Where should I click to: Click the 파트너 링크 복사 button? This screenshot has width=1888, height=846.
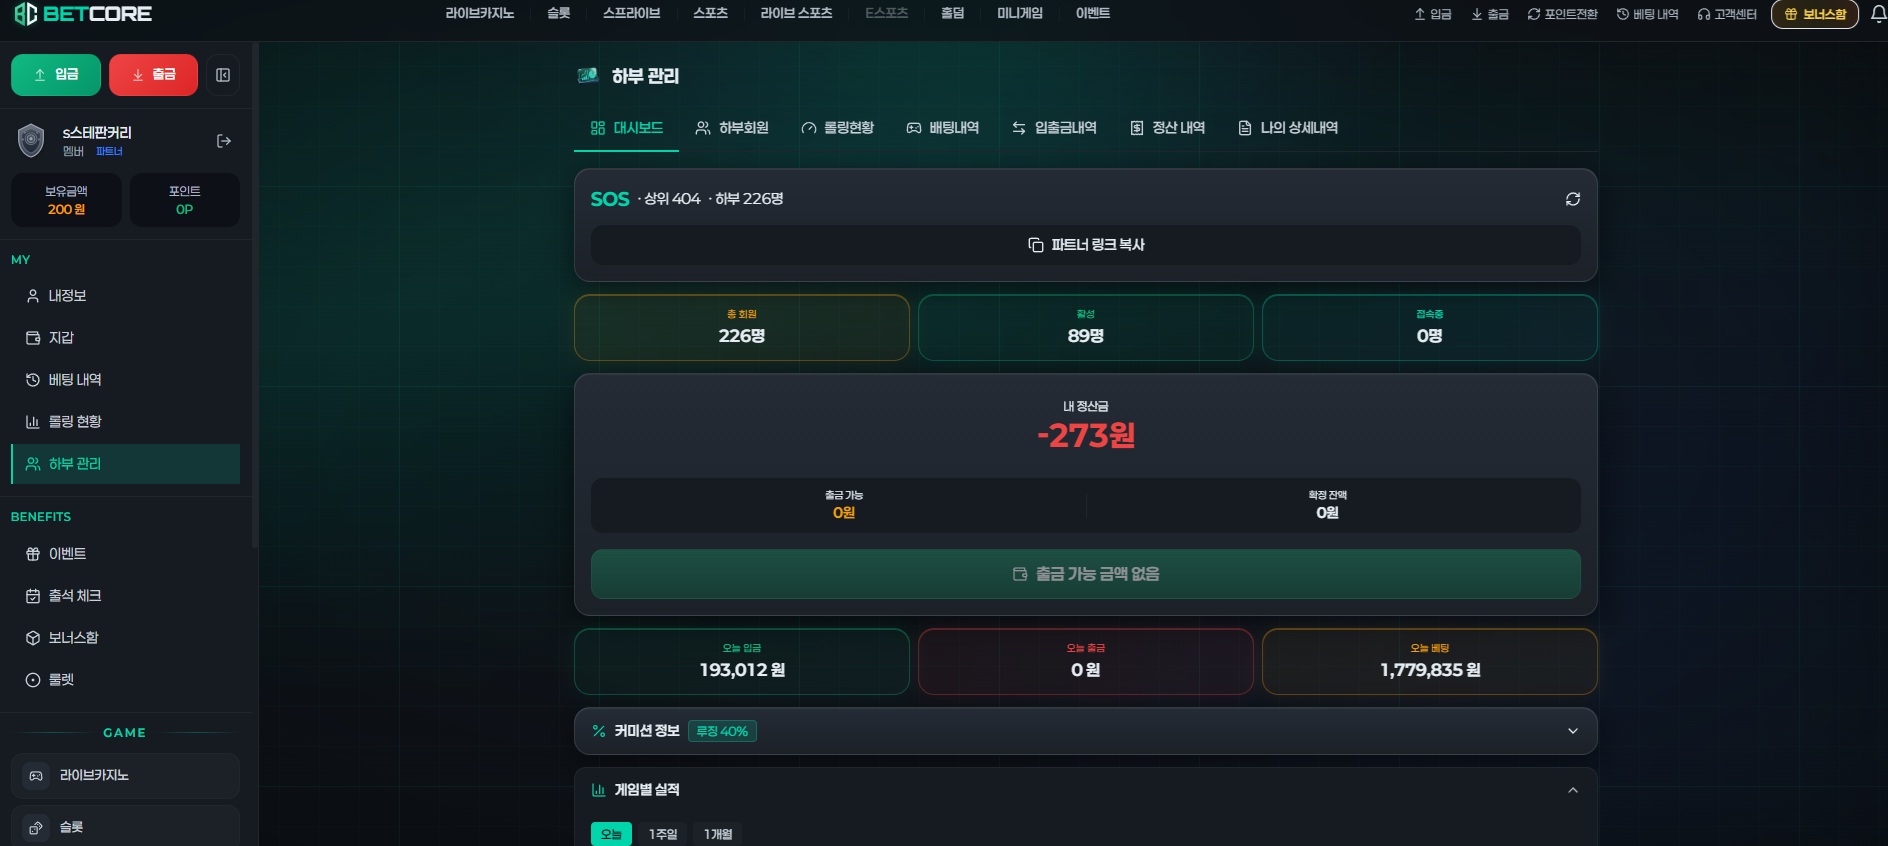pos(1085,245)
